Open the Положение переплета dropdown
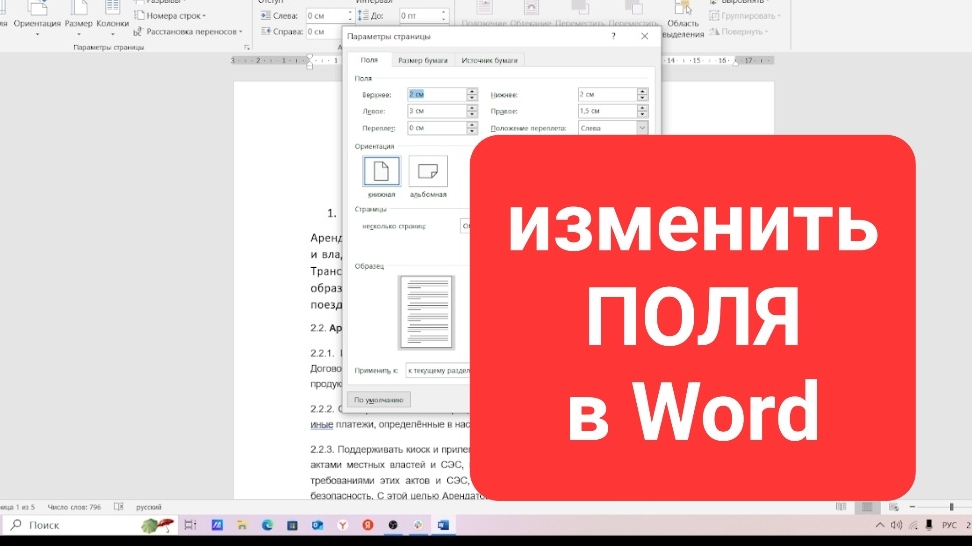This screenshot has height=546, width=972. click(x=612, y=128)
